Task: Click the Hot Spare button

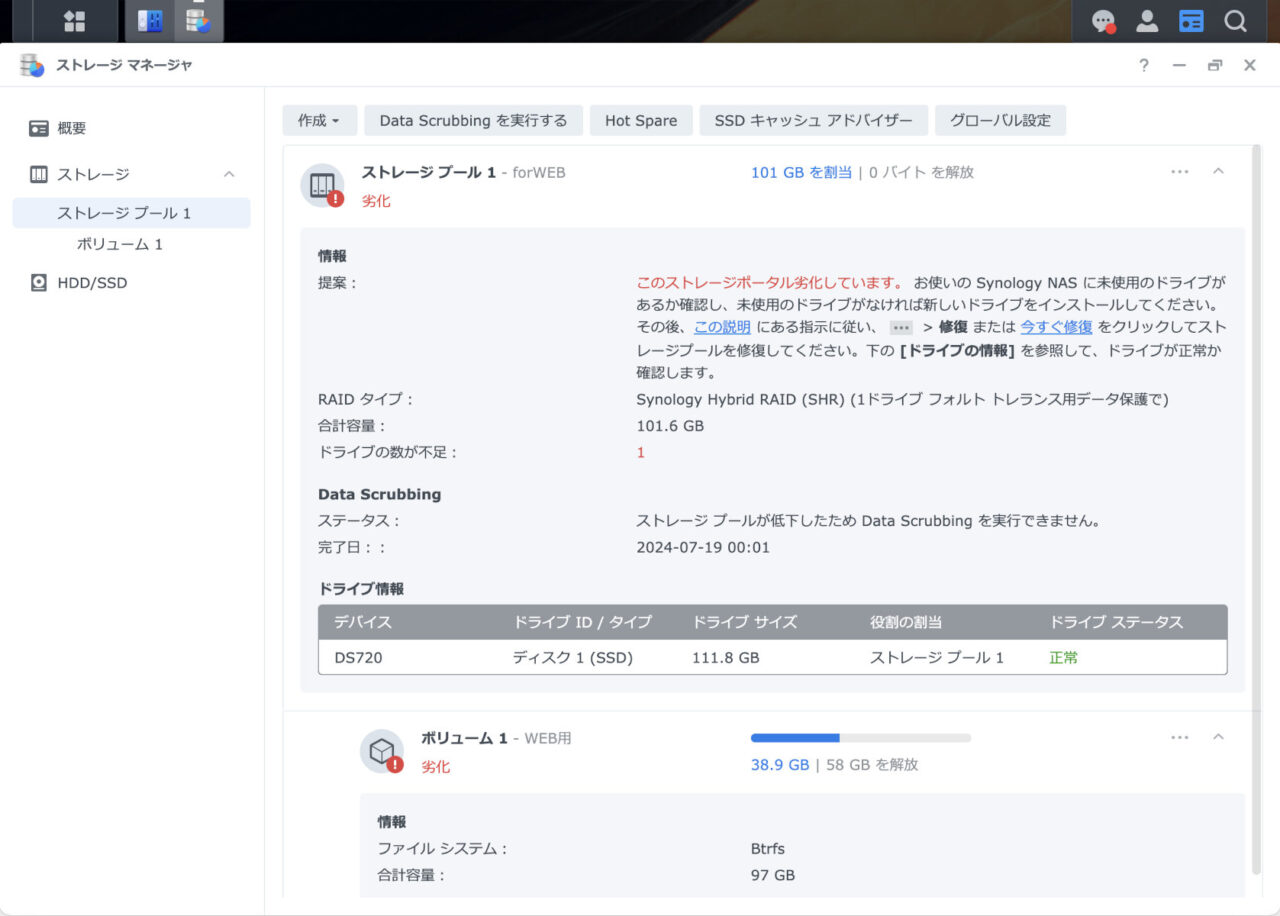Action: 641,121
